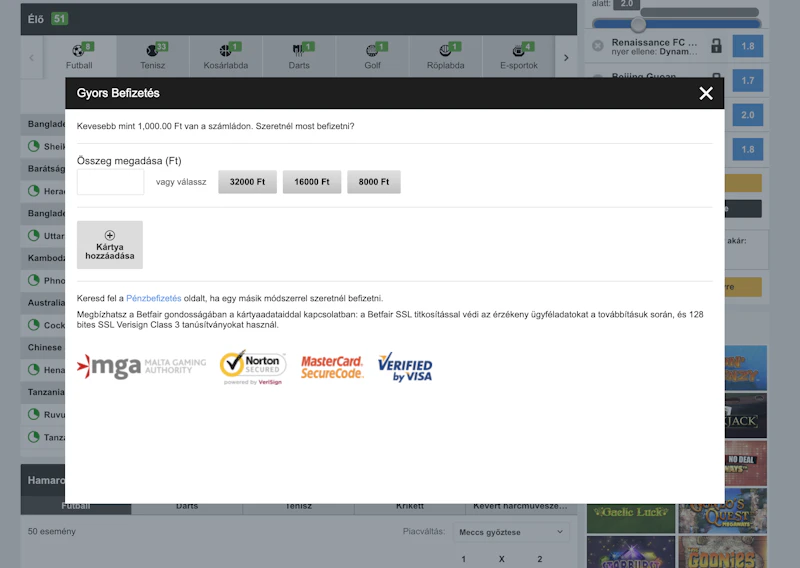Open the Kosárlabda live category
The height and width of the screenshot is (568, 800).
226,56
